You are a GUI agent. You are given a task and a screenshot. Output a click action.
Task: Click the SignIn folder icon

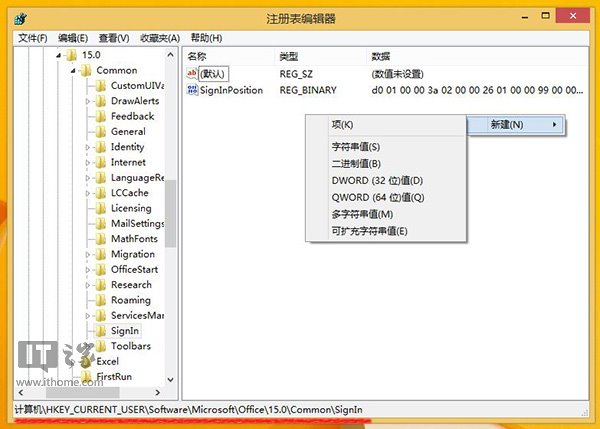pos(100,330)
